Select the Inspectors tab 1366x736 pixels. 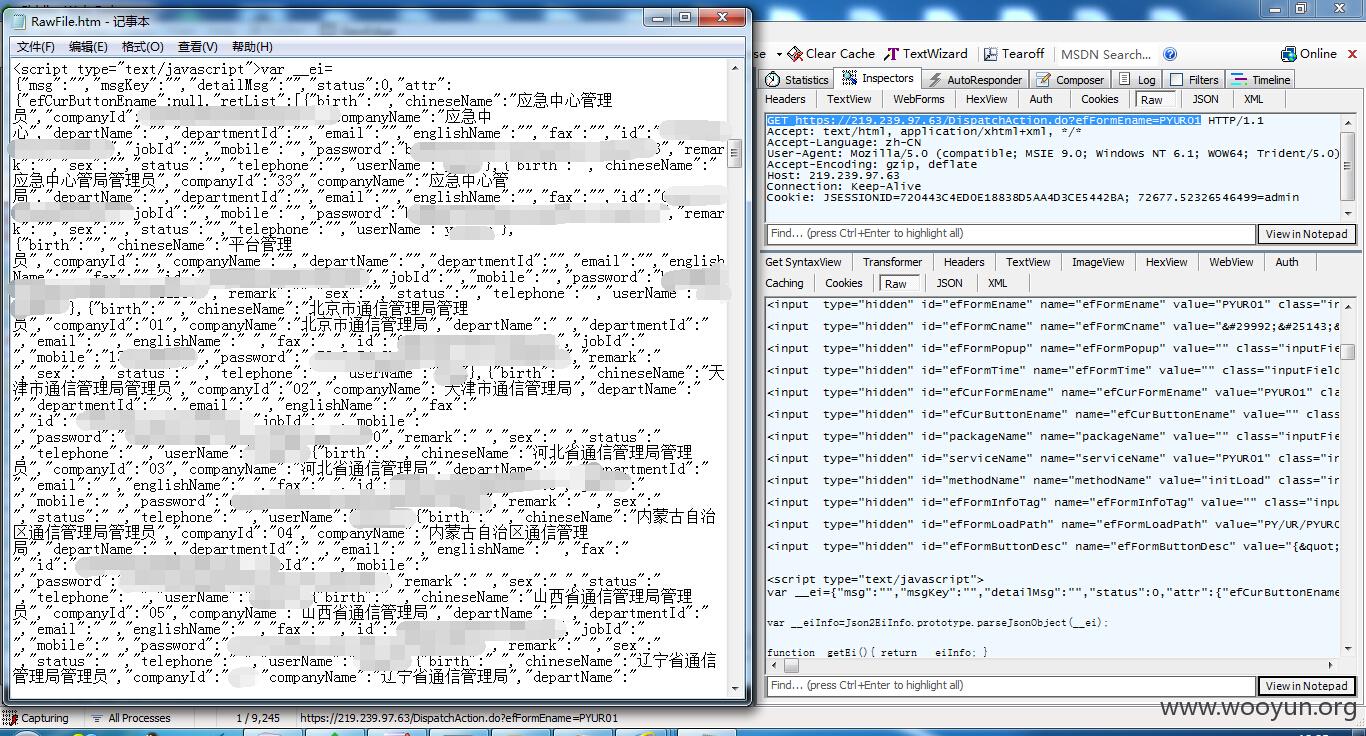[878, 78]
